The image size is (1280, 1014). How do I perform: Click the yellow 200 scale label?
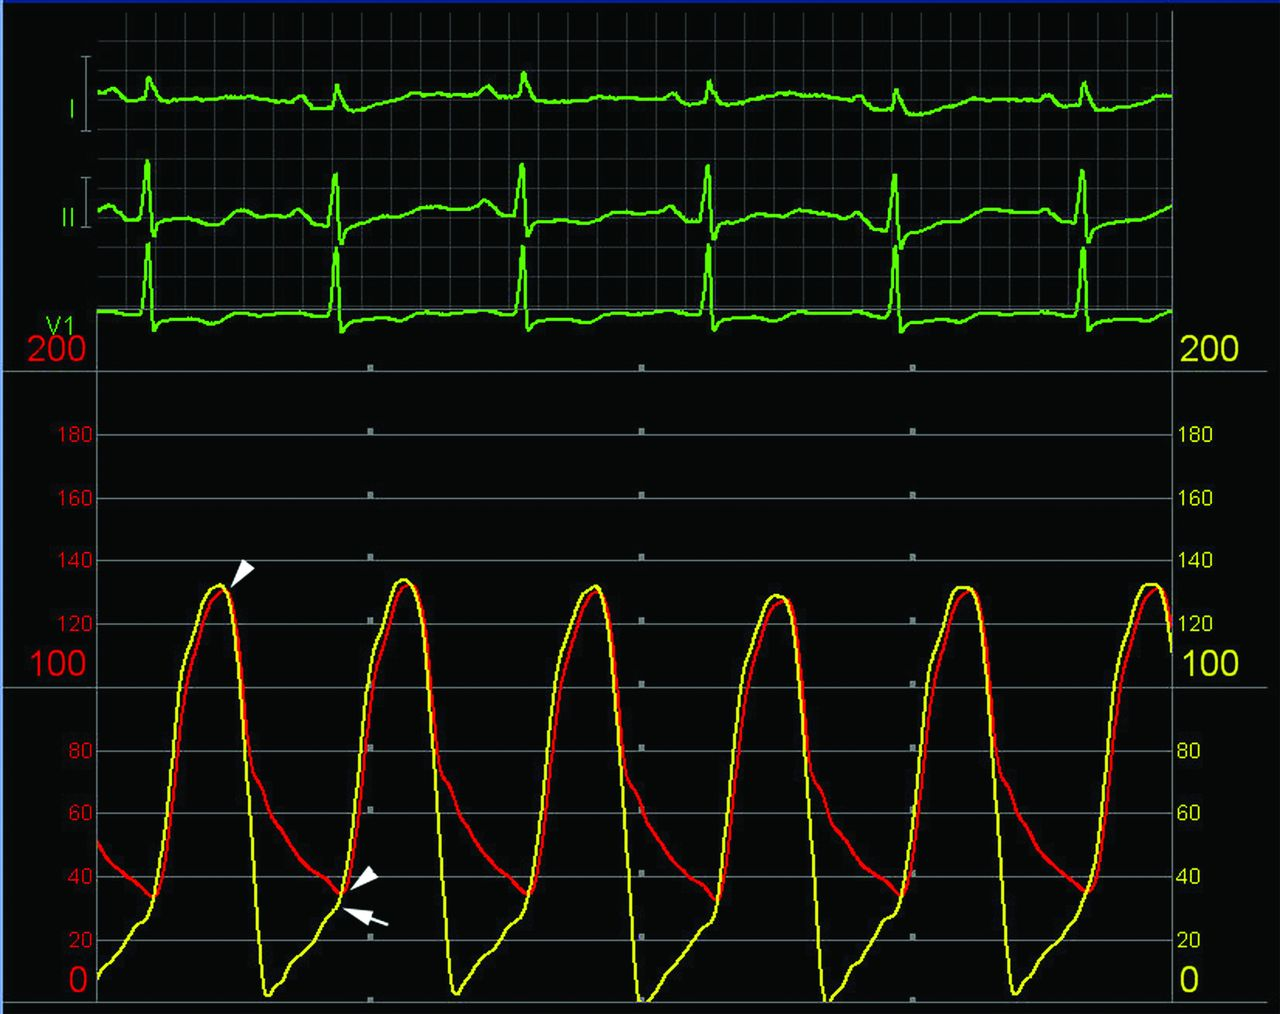point(1209,350)
